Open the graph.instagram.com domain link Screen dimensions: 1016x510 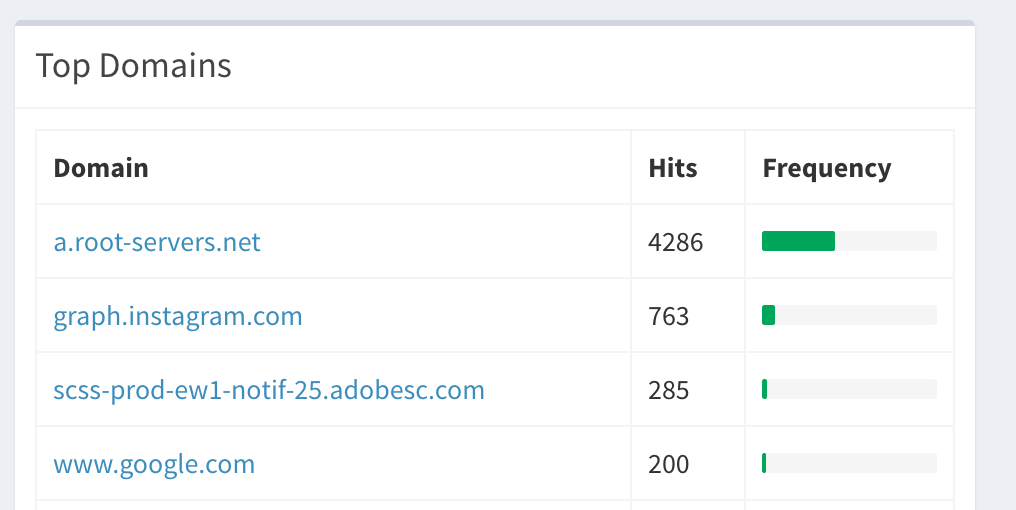tap(178, 316)
